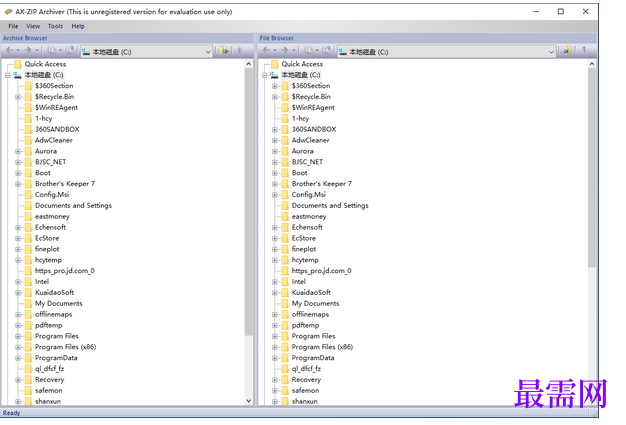Click the KuaidaoSoft folder icon in File Browser
This screenshot has width=626, height=425.
285,293
